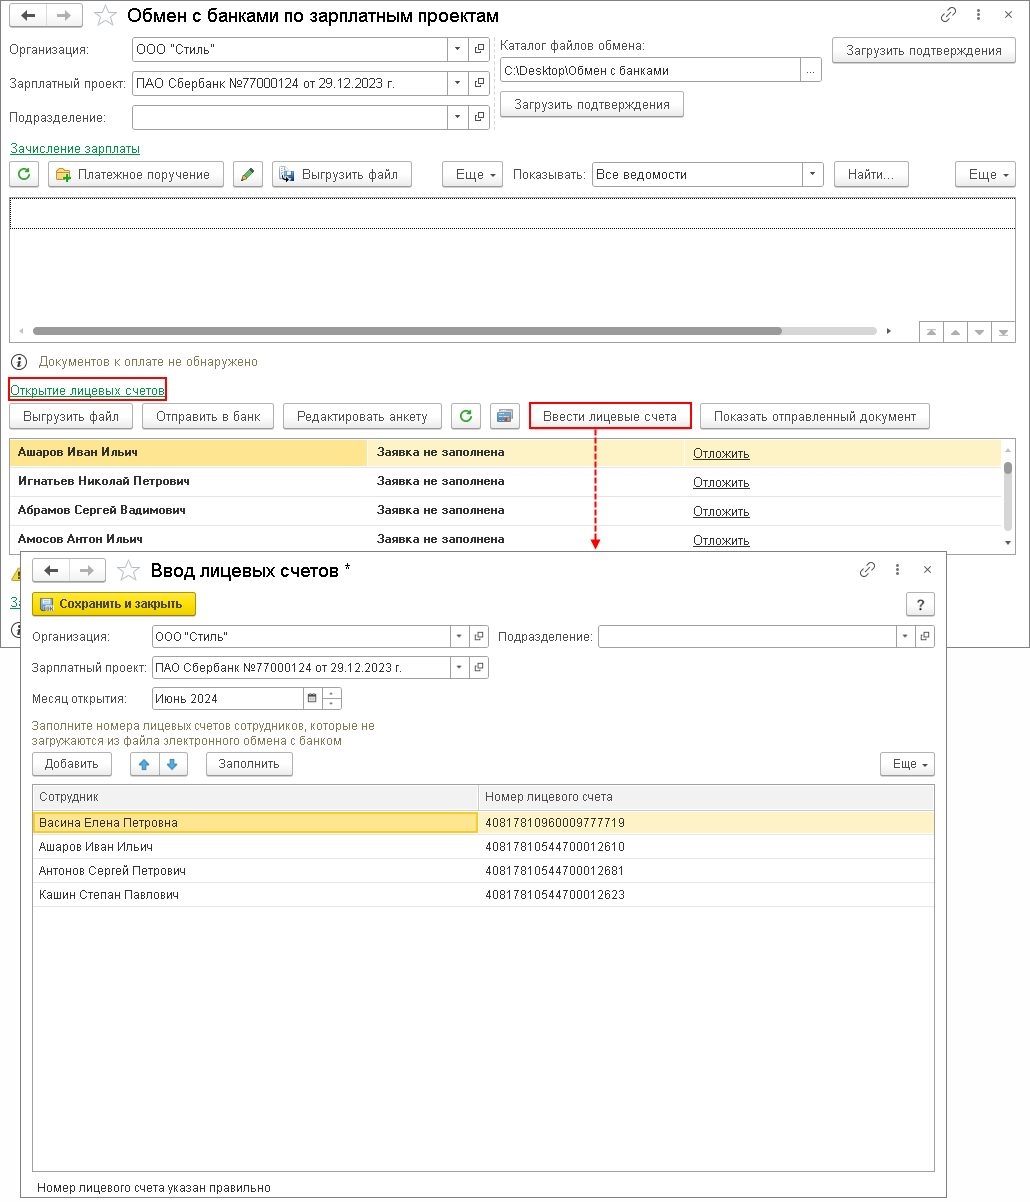Click the green refresh icon under Зачисление зарплаты
This screenshot has height=1202, width=1030.
coord(24,174)
